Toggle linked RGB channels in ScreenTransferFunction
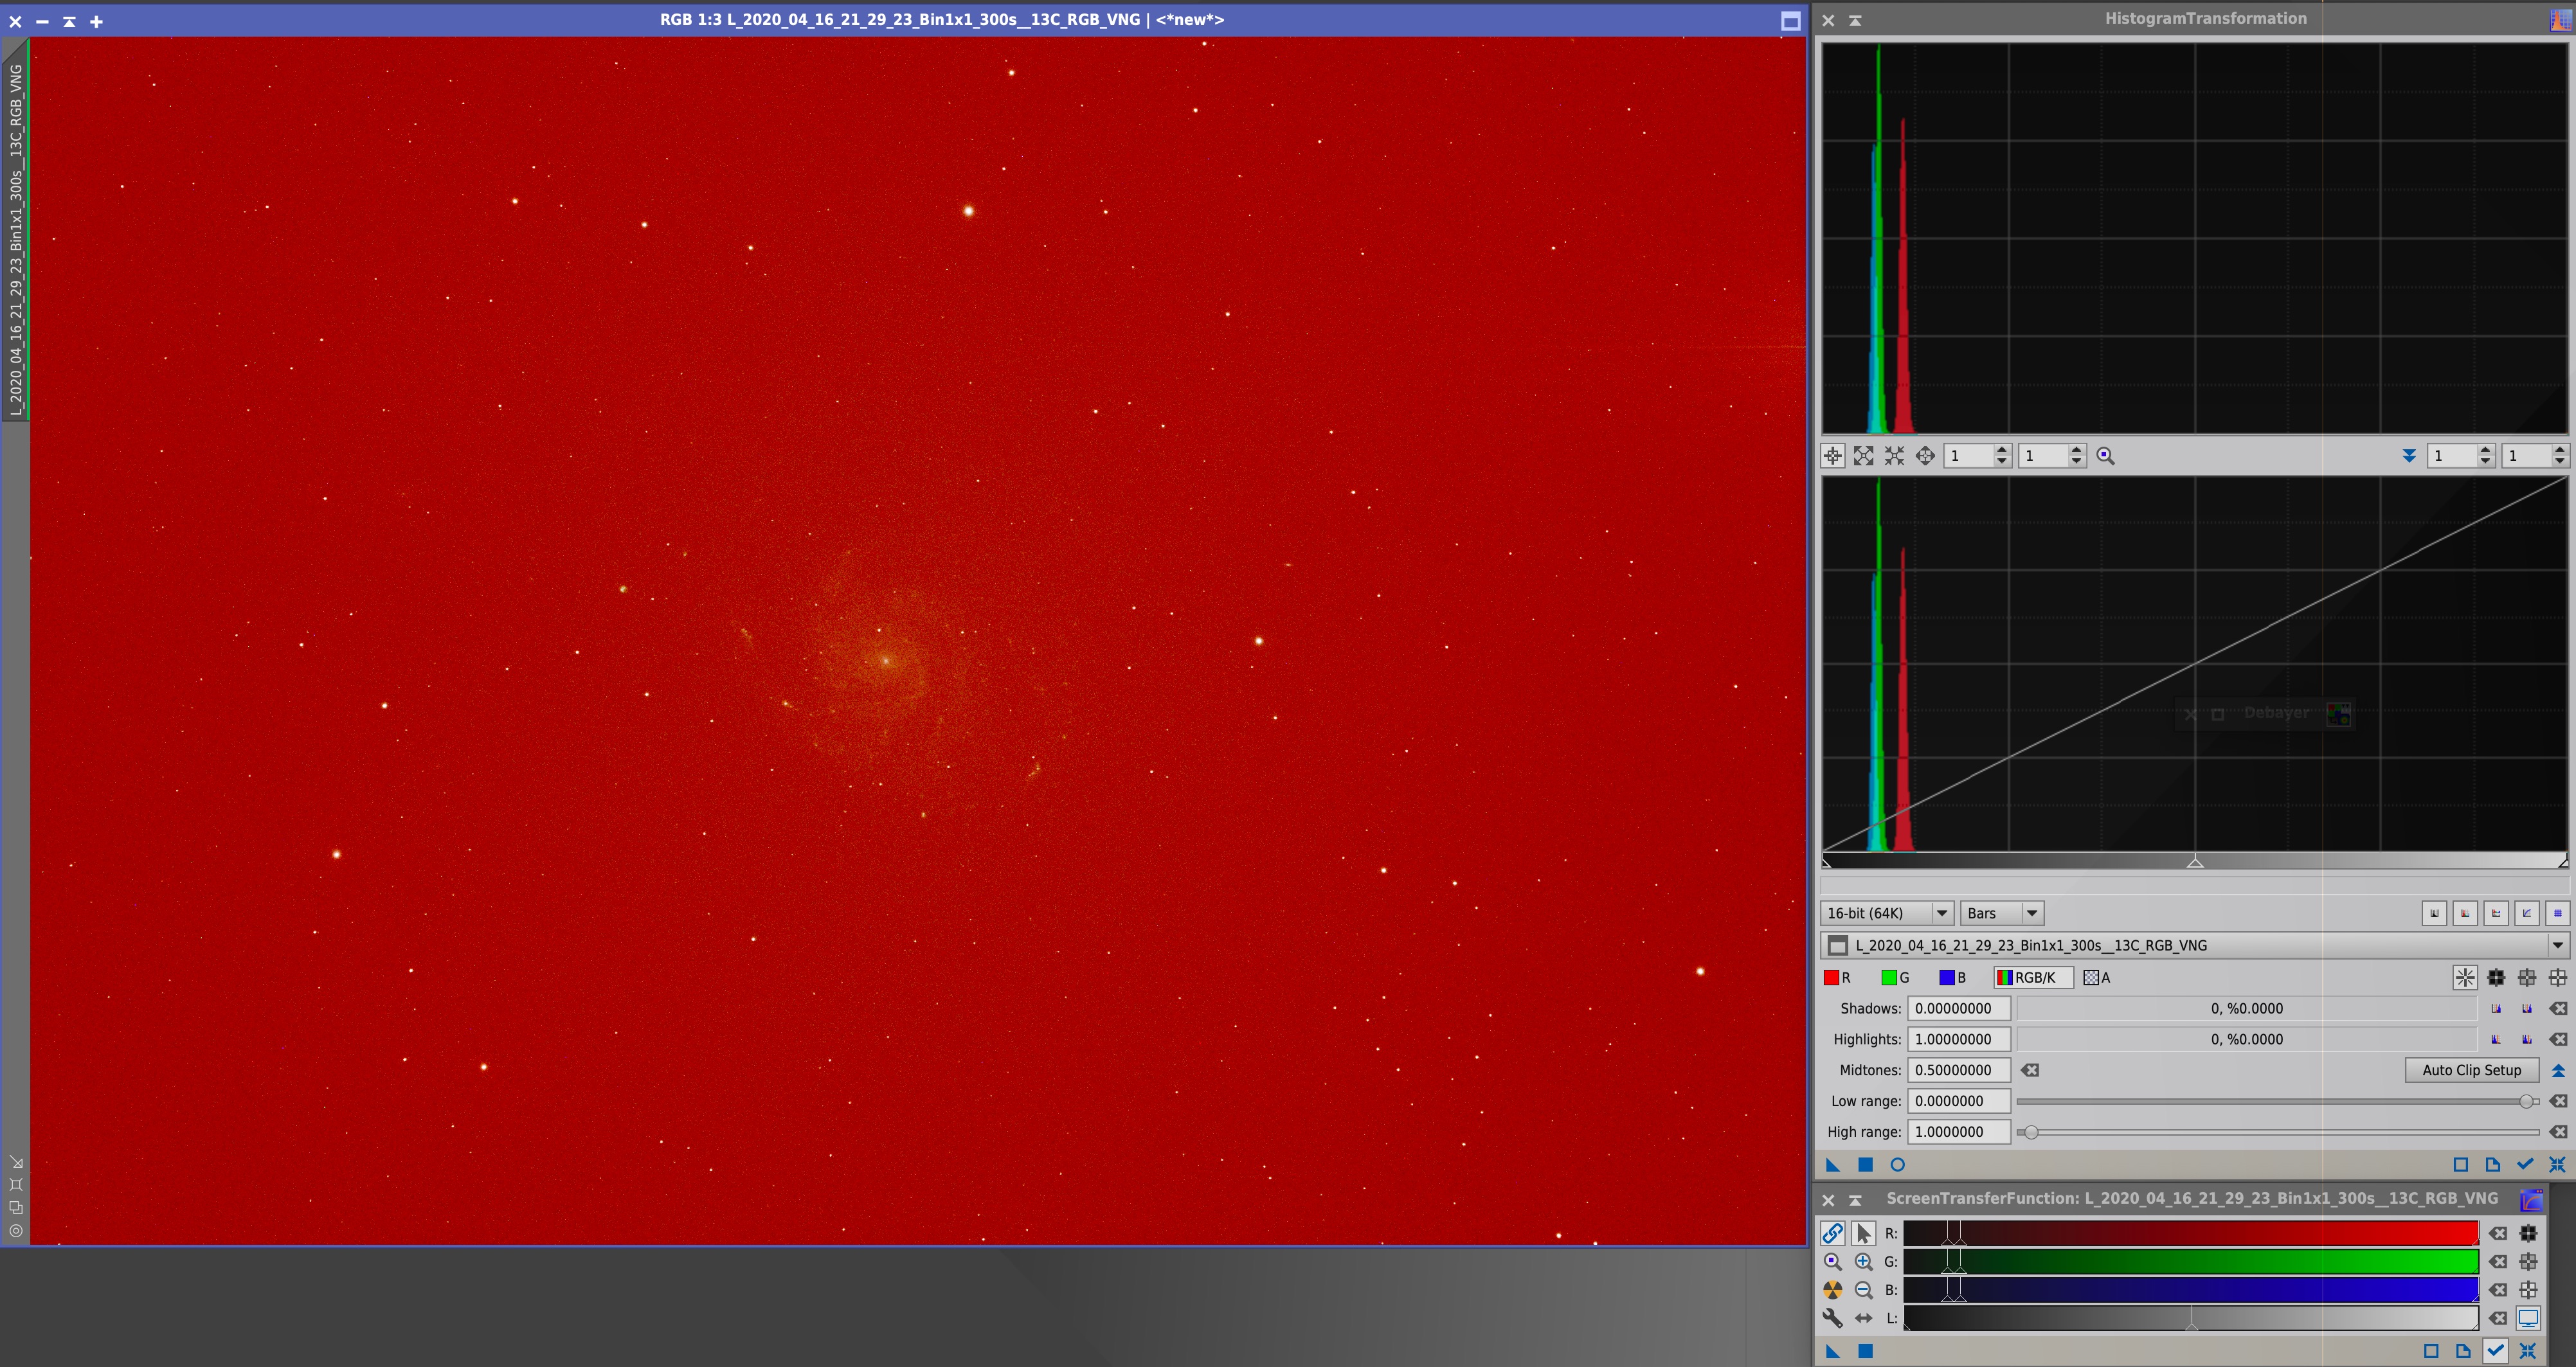 pos(1832,1233)
